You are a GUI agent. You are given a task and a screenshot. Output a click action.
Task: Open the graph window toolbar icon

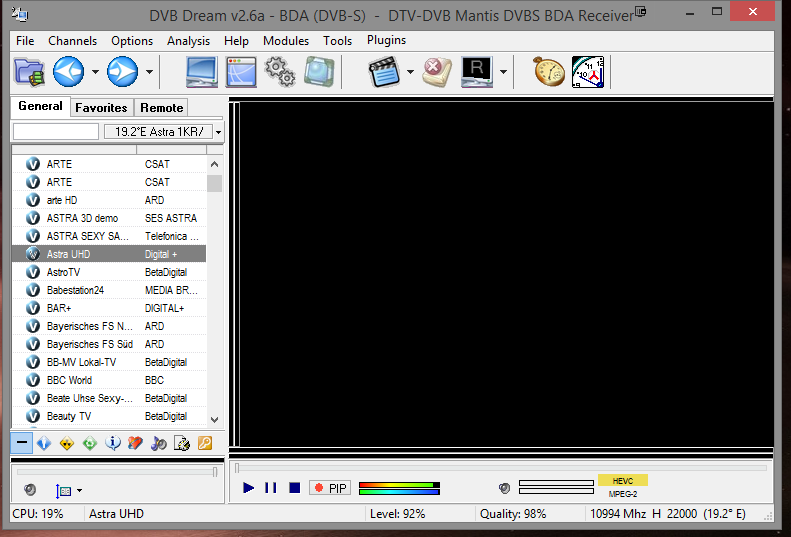coord(241,72)
